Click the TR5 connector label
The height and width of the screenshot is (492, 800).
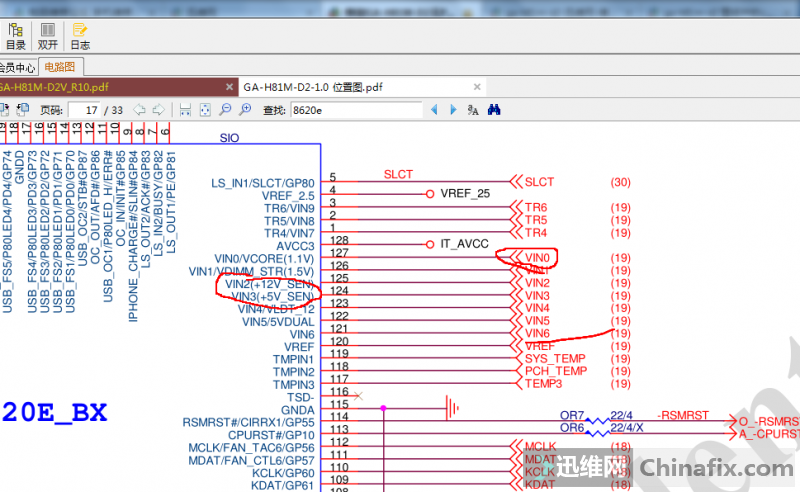(536, 220)
